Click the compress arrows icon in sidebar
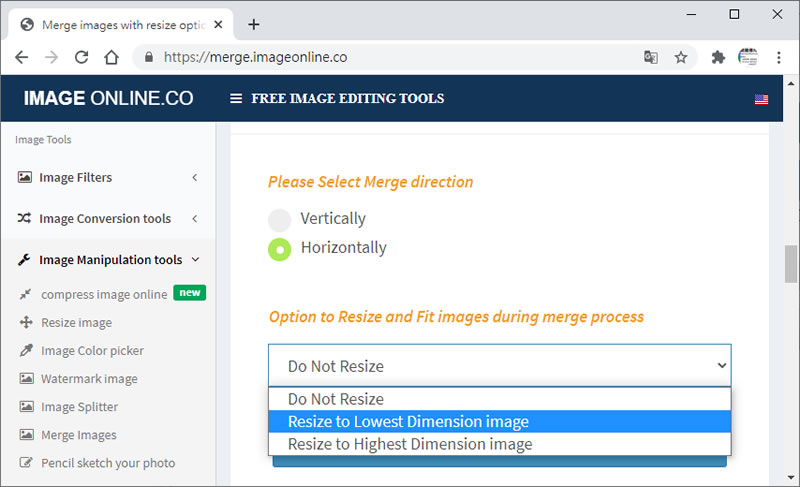The height and width of the screenshot is (487, 800). [x=26, y=294]
